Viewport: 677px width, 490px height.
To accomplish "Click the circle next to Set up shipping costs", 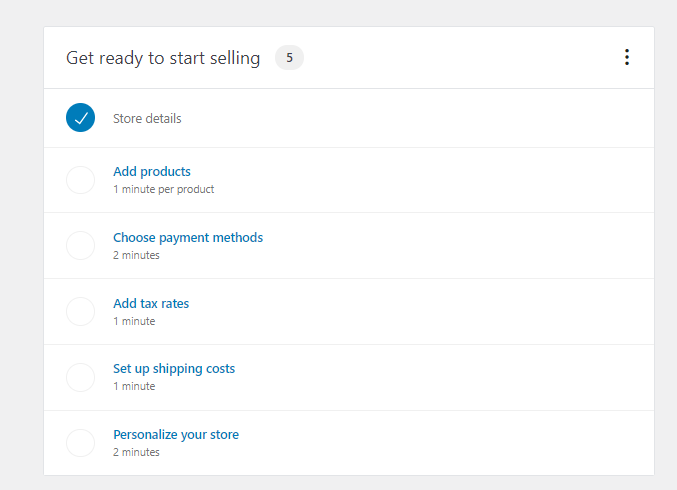I will 80,377.
